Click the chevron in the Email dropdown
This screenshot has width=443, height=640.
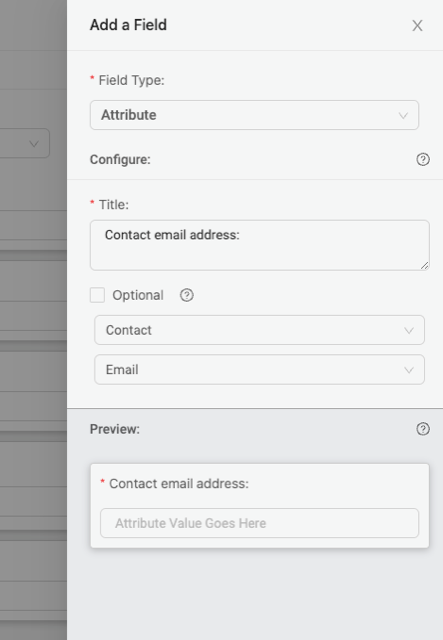point(409,370)
